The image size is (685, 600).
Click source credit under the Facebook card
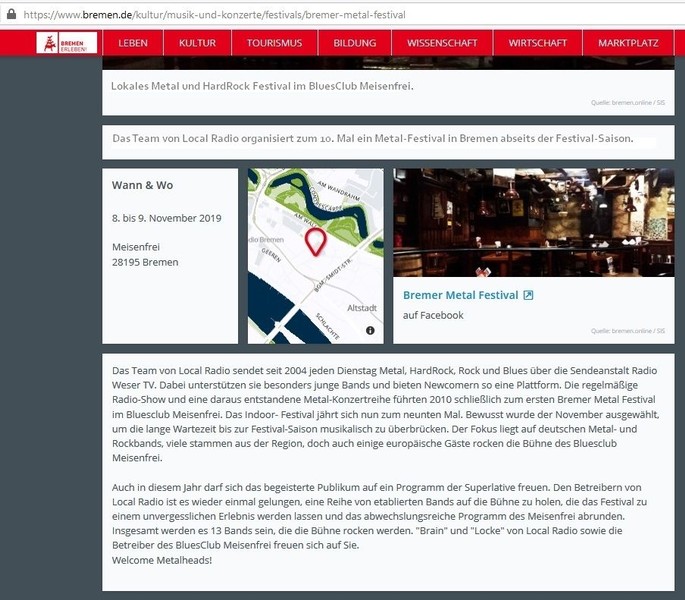[628, 331]
